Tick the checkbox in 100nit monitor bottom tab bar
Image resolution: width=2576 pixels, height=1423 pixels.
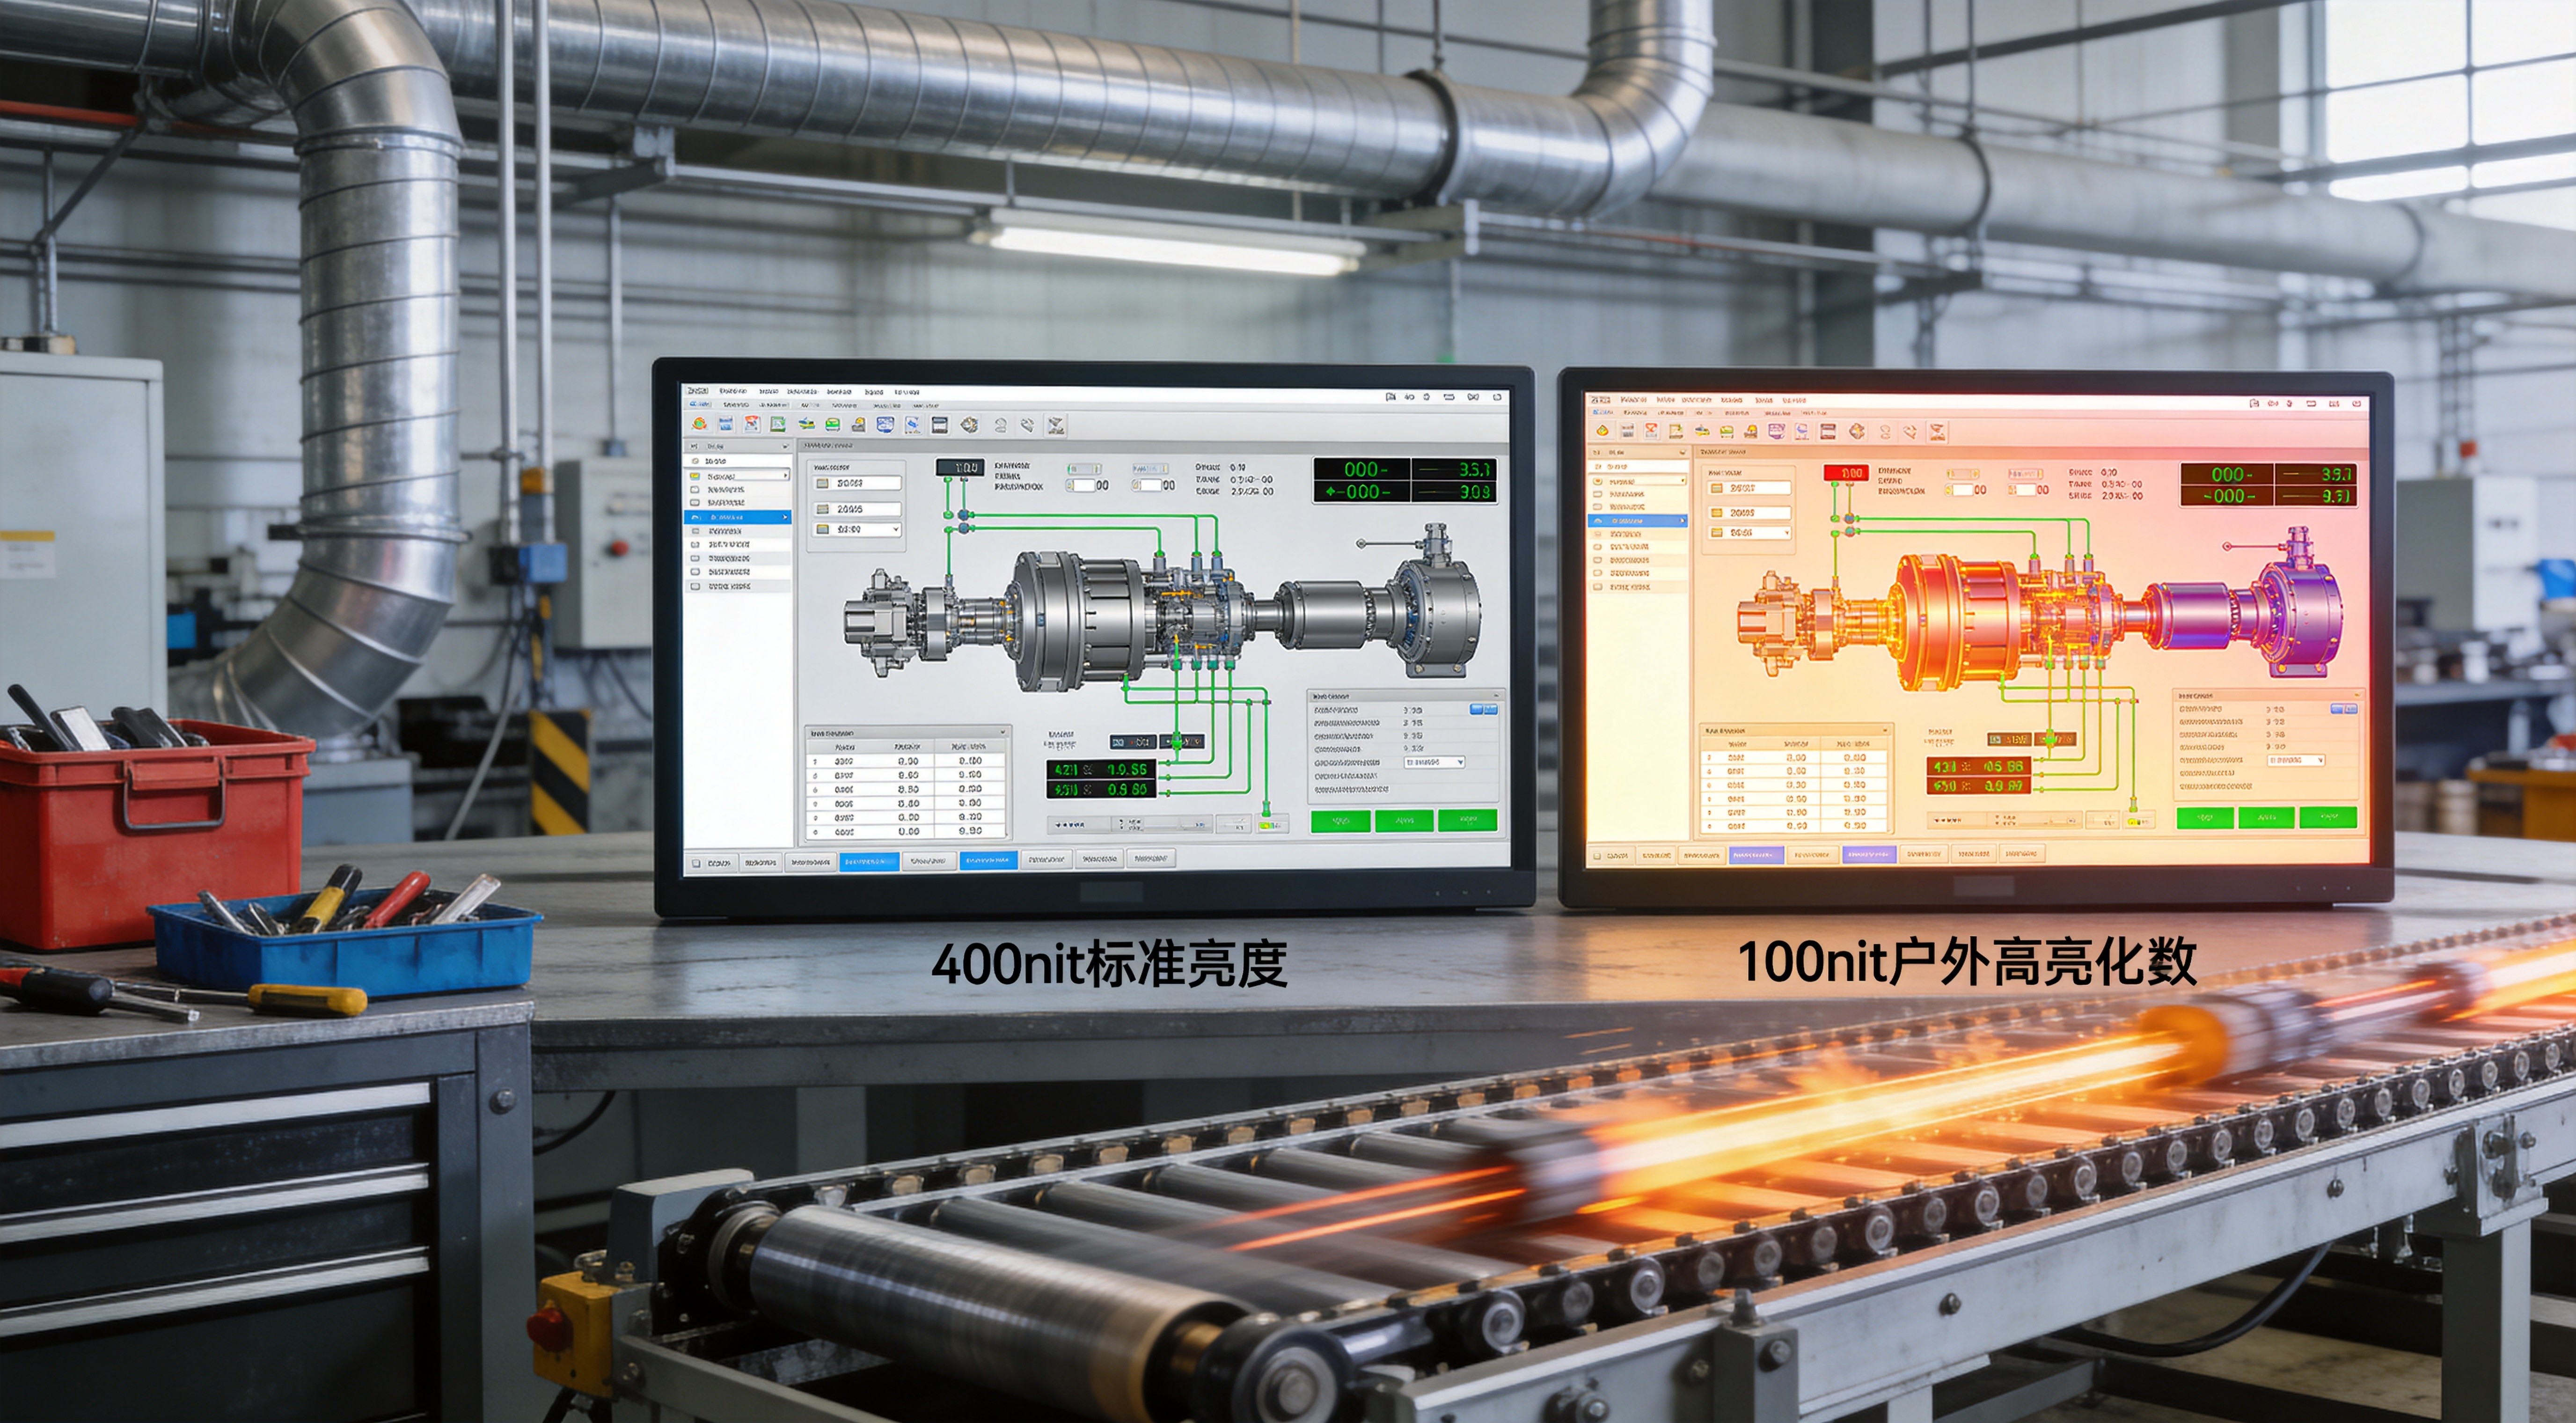(1598, 856)
